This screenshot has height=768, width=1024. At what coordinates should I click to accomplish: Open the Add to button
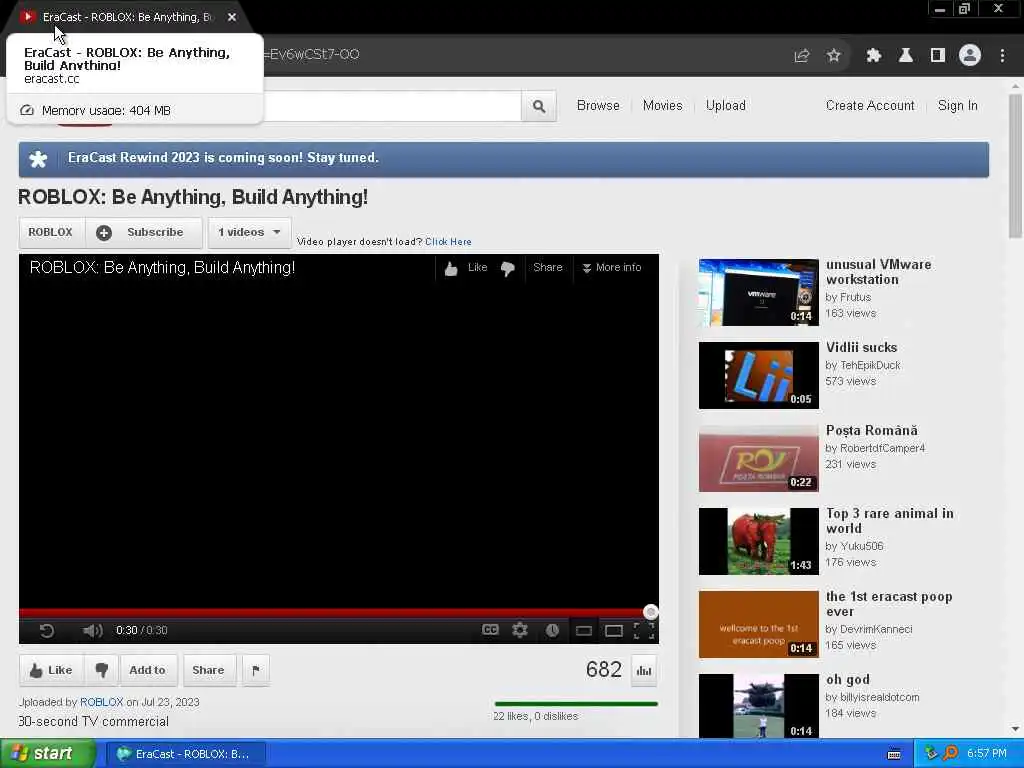[x=148, y=670]
